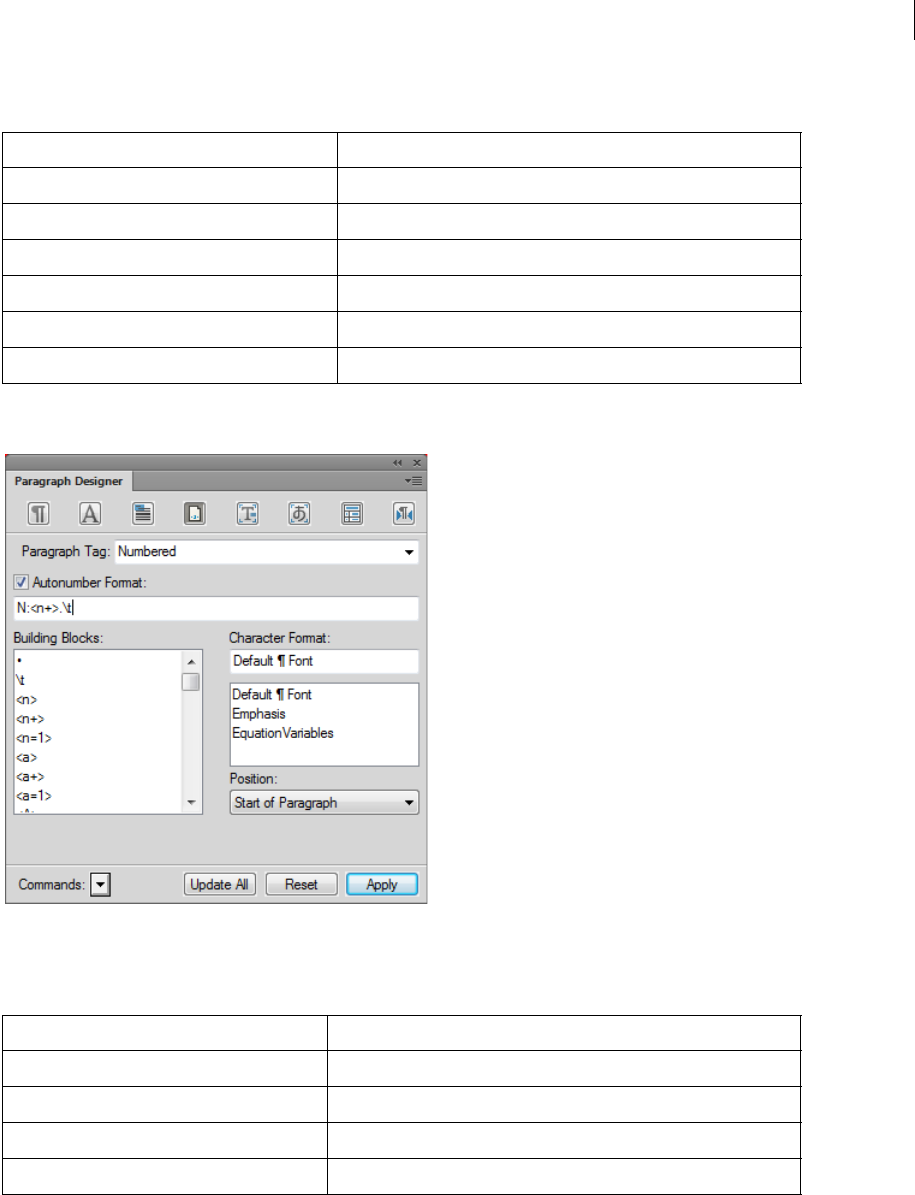
Task: Select the Numbering properties icon
Action: 195,514
